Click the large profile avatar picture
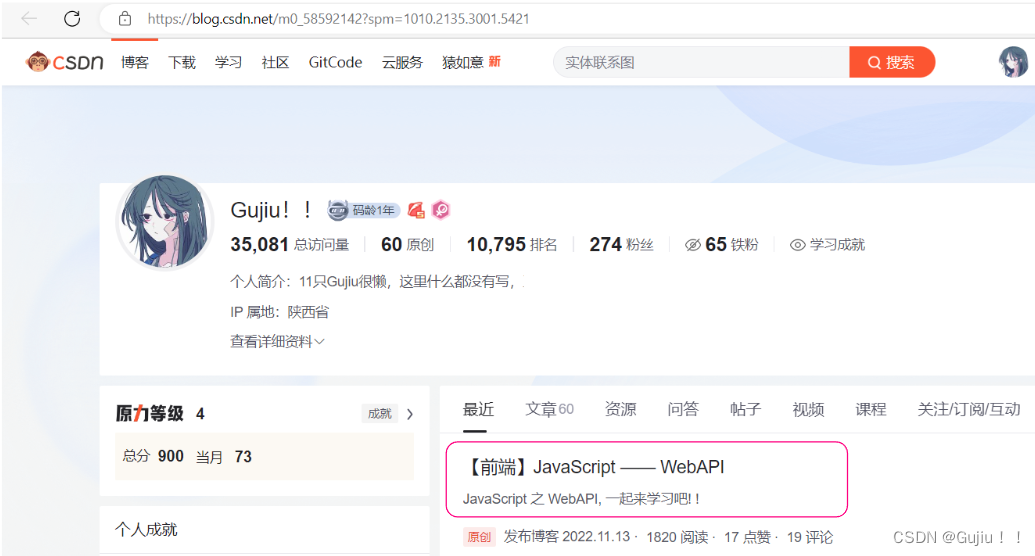 pyautogui.click(x=165, y=222)
